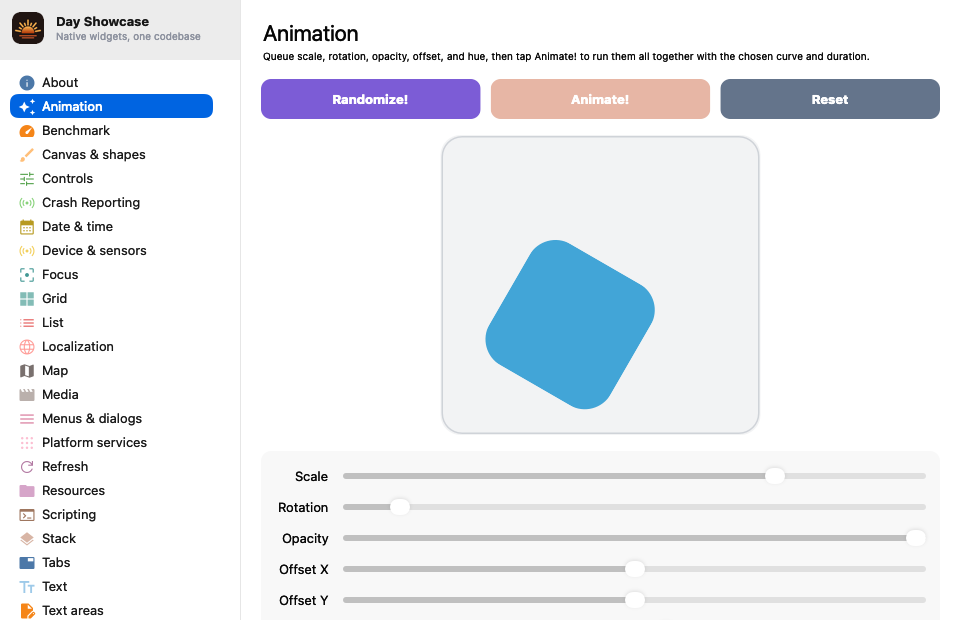Click the Benchmark gauge icon
Viewport: 960px width, 620px height.
[27, 130]
